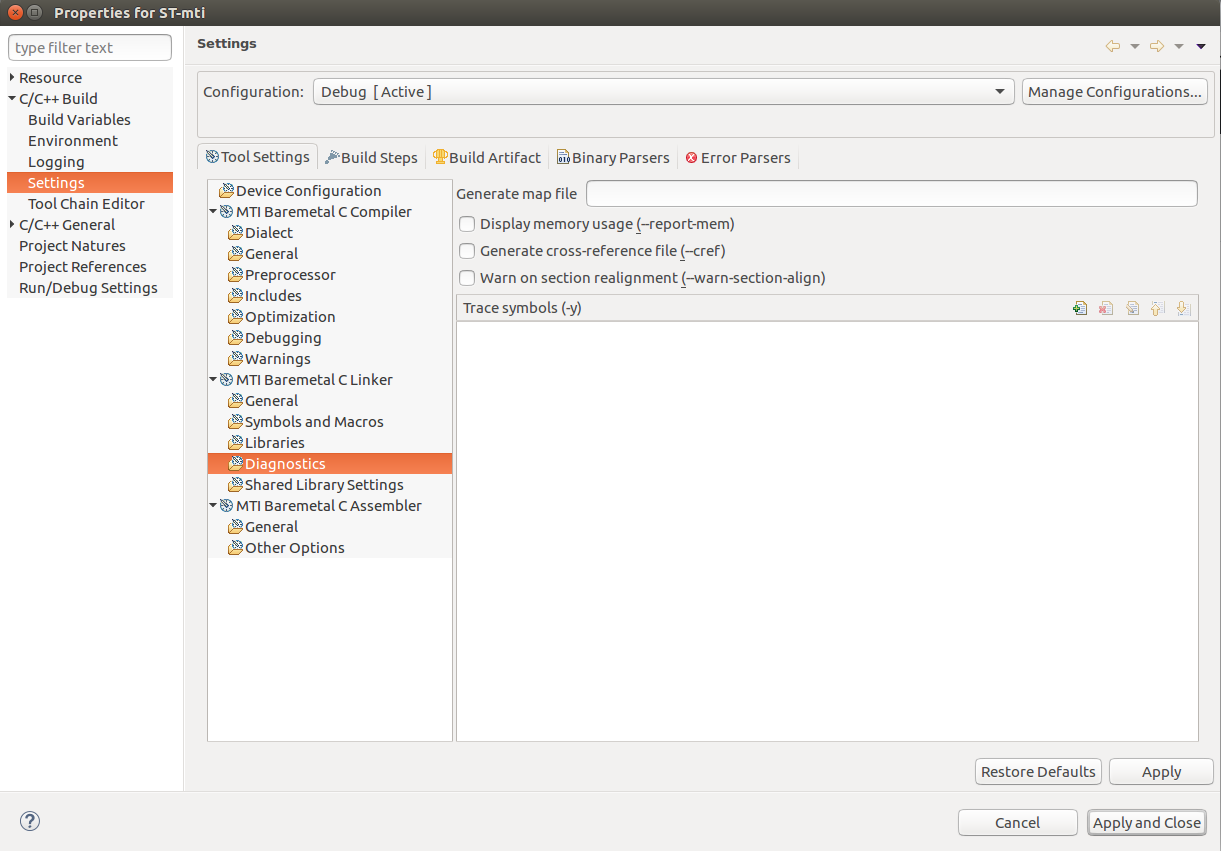This screenshot has height=851, width=1221.
Task: Add a trace symbol entry icon
Action: (1079, 309)
